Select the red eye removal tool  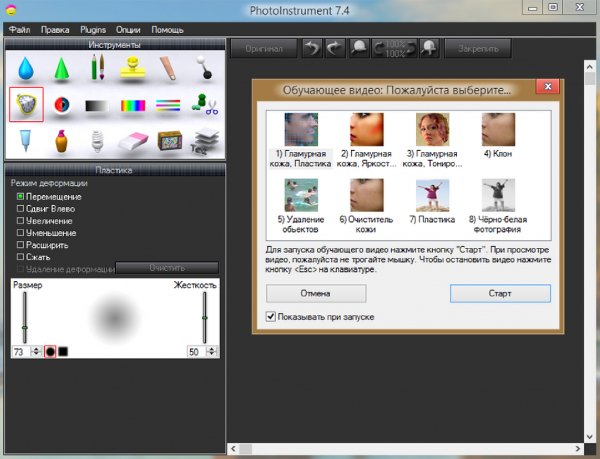(62, 104)
